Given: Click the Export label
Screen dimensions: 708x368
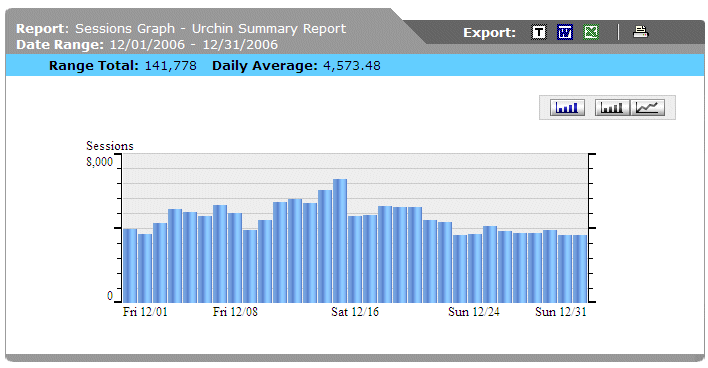Looking at the screenshot, I should pyautogui.click(x=489, y=33).
